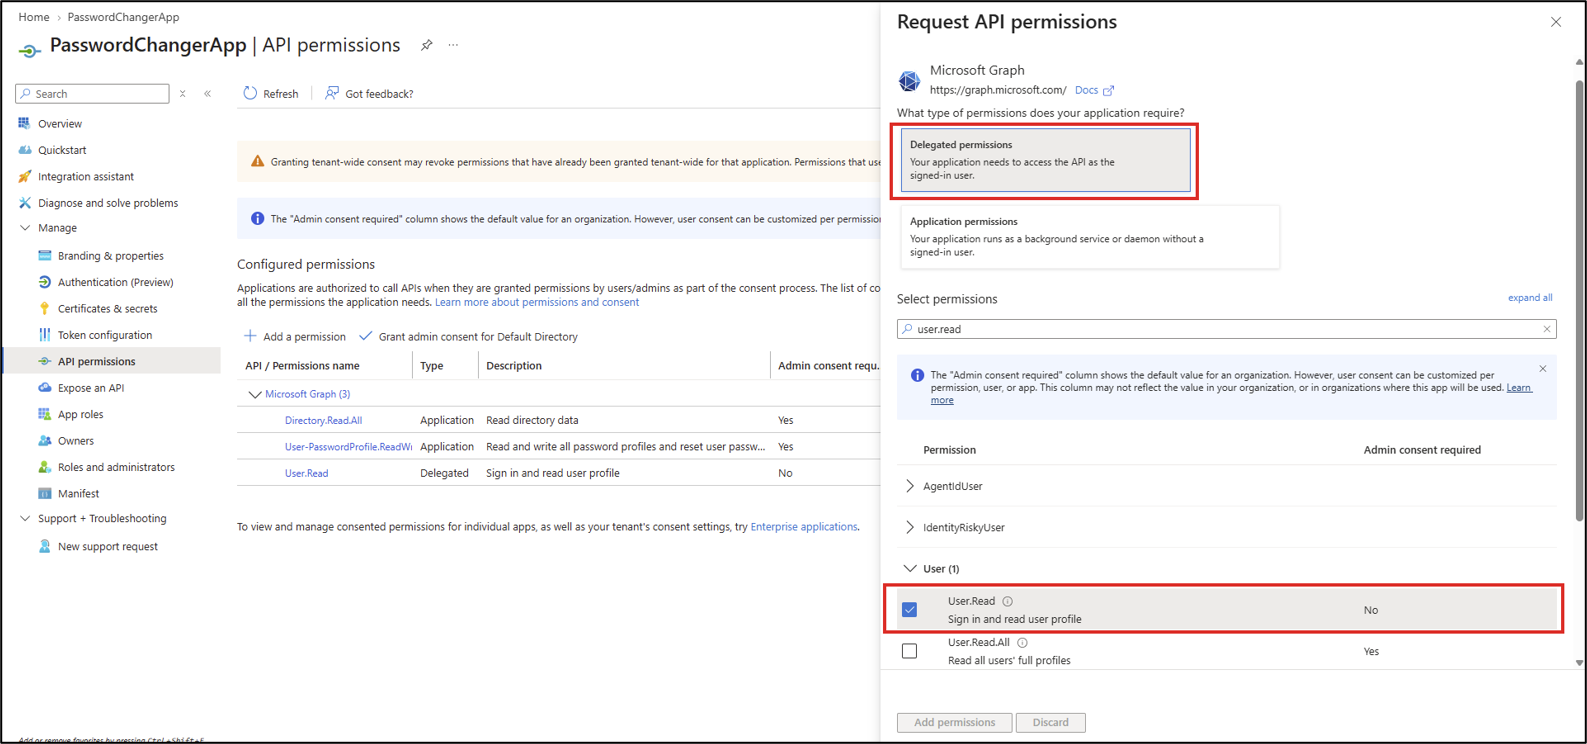Image resolution: width=1587 pixels, height=744 pixels.
Task: Click the Overview grid icon
Action: [24, 123]
